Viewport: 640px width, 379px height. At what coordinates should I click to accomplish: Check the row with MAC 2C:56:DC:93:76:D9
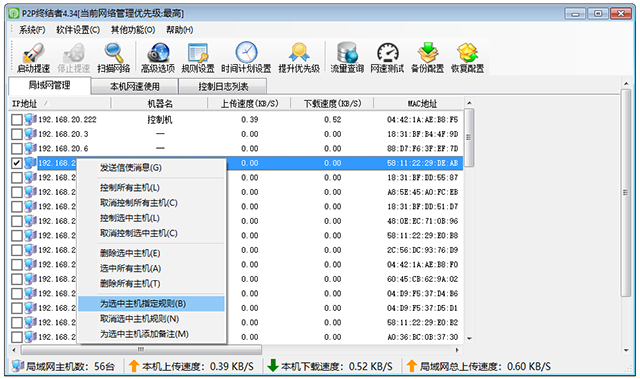click(x=17, y=250)
